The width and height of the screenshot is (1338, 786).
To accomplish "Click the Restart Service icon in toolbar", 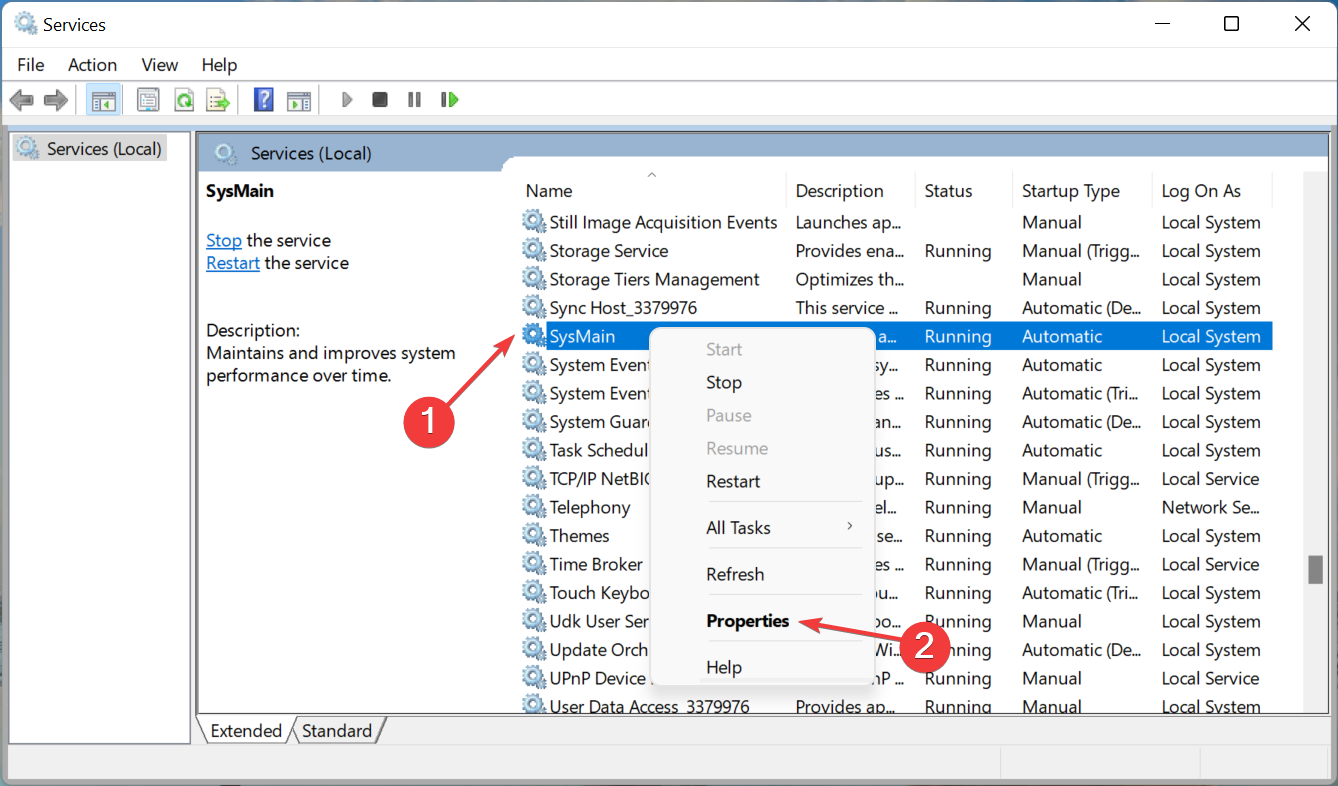I will click(449, 99).
